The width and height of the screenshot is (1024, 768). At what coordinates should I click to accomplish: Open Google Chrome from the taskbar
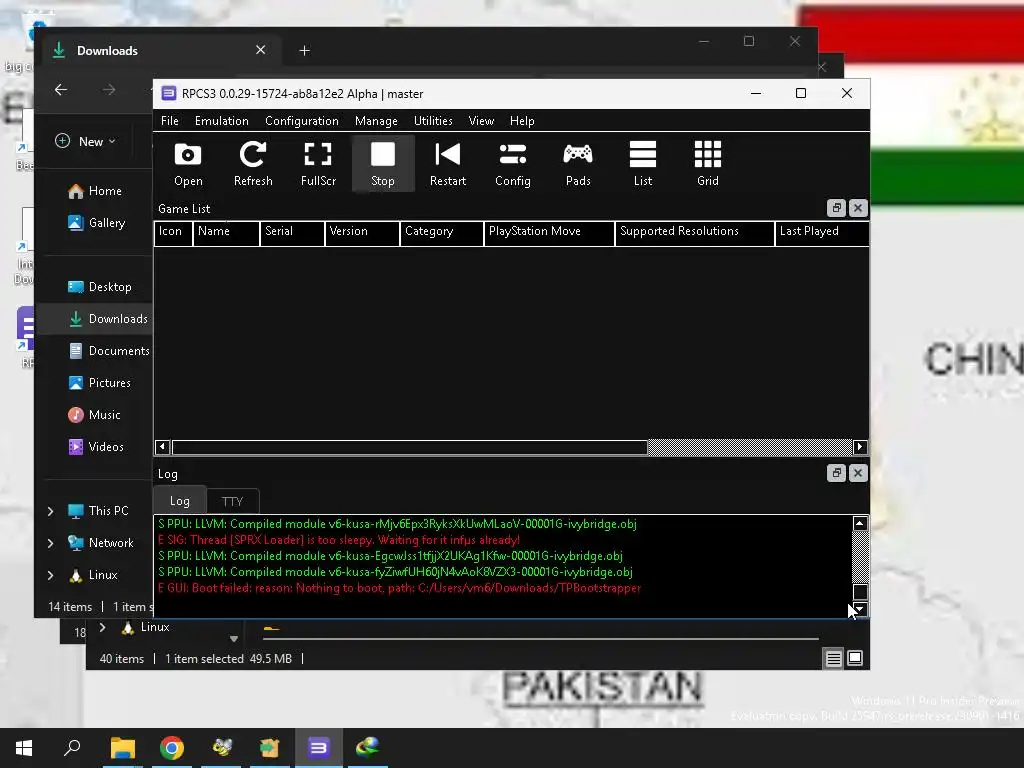pyautogui.click(x=172, y=748)
